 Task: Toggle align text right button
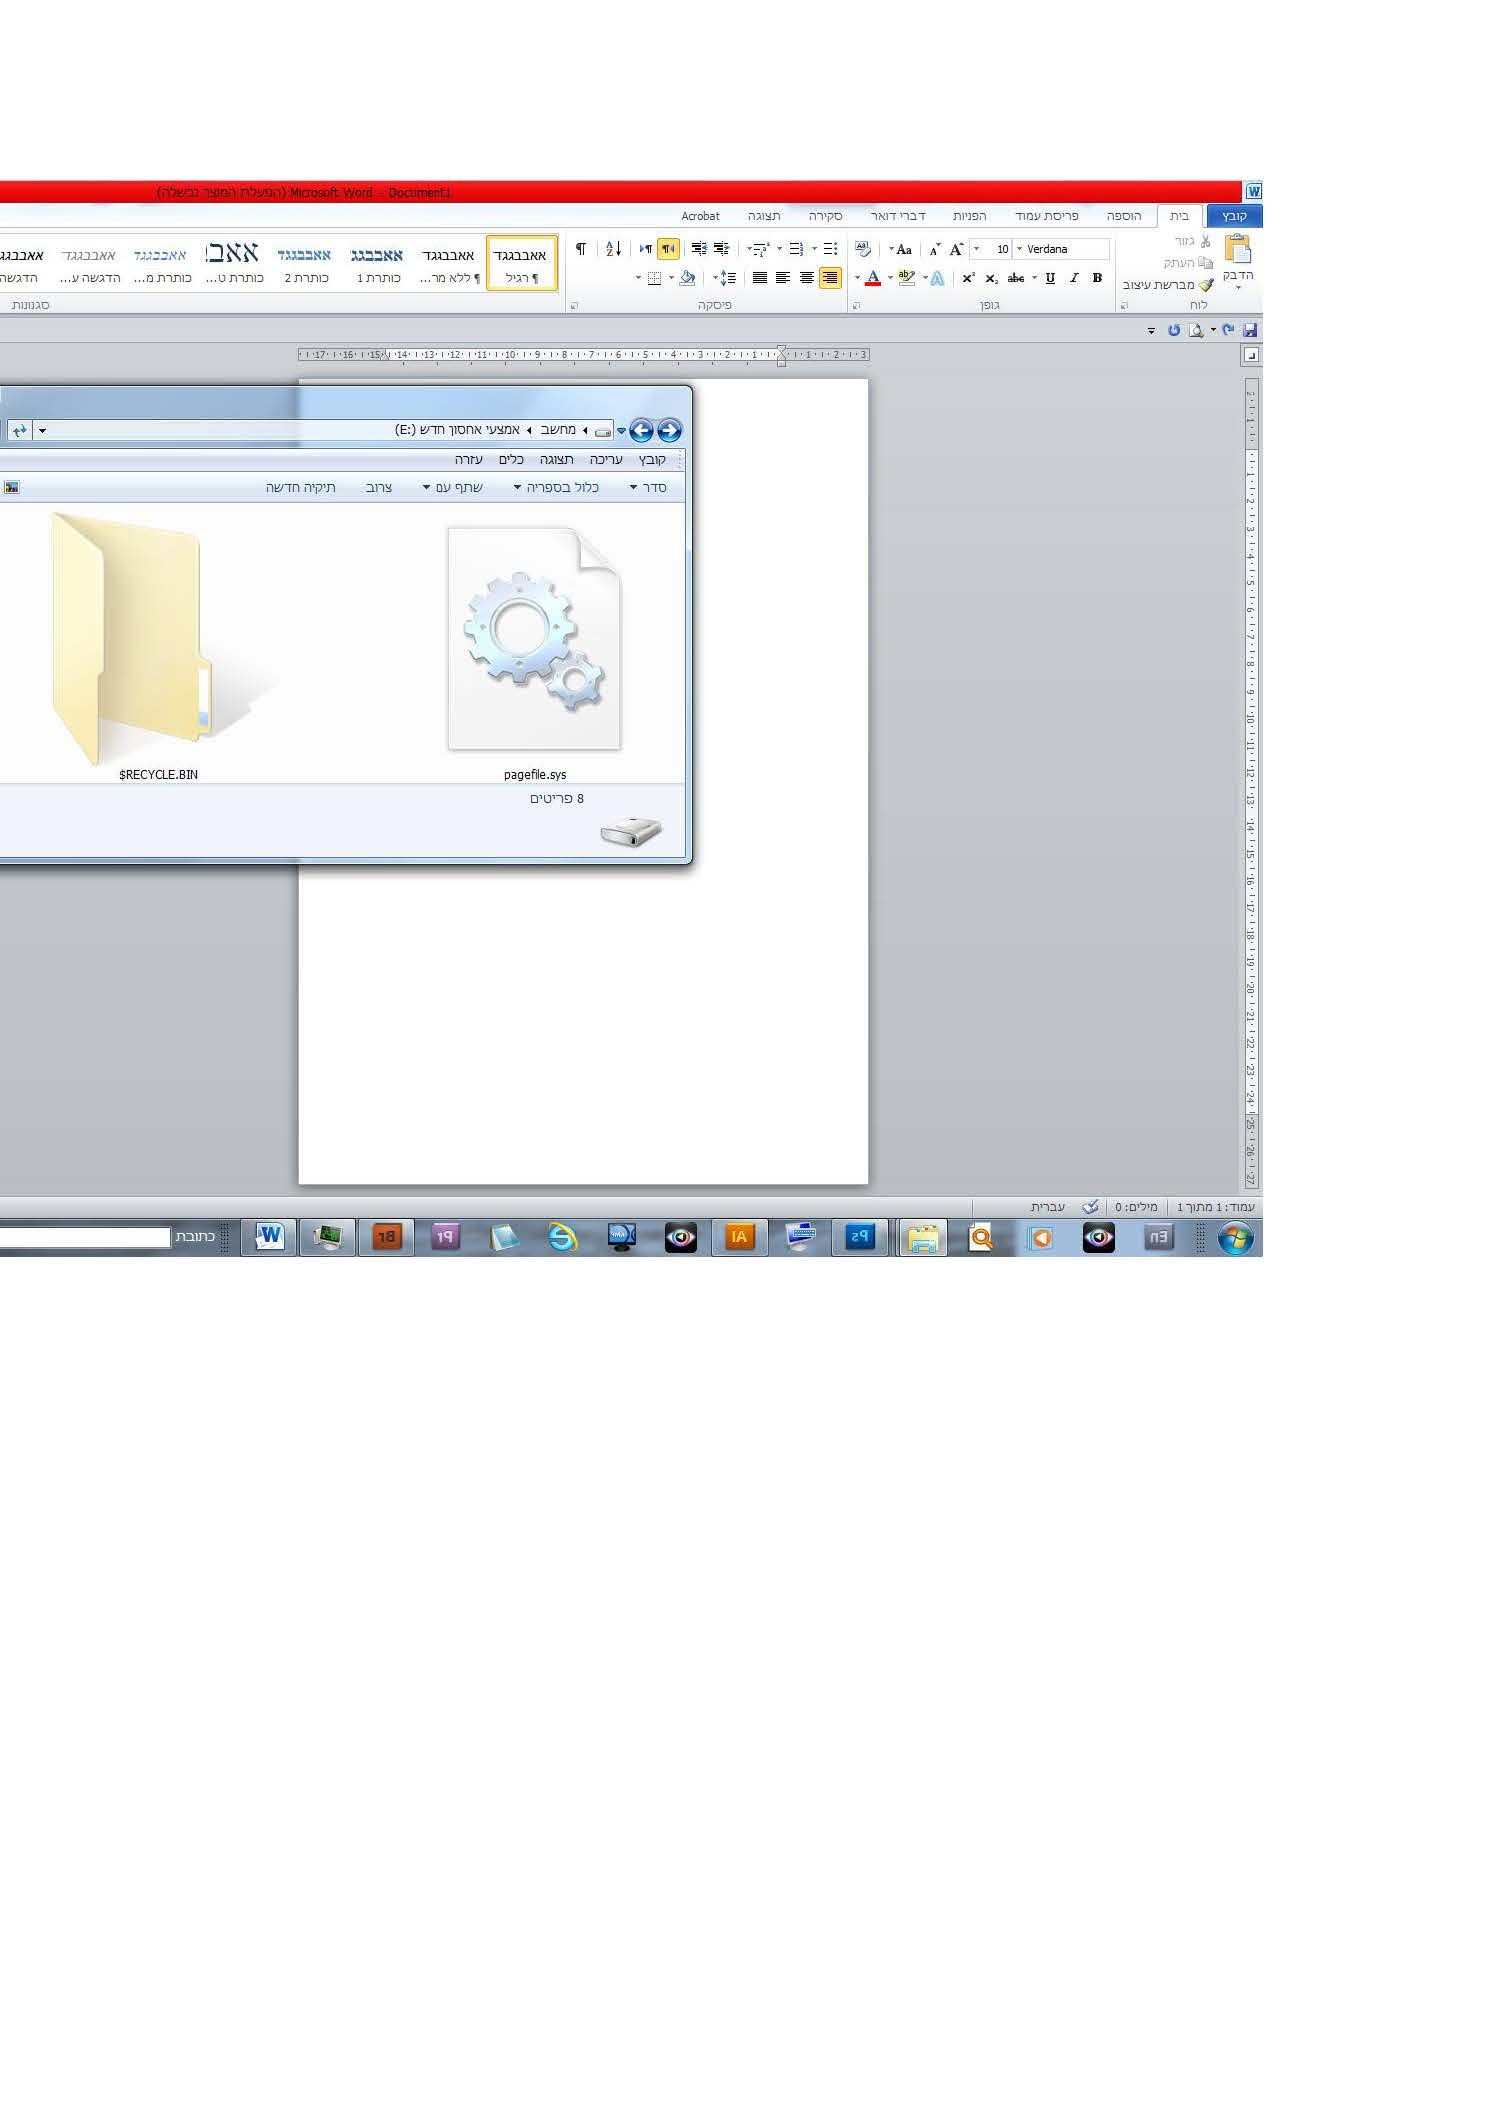coord(830,278)
